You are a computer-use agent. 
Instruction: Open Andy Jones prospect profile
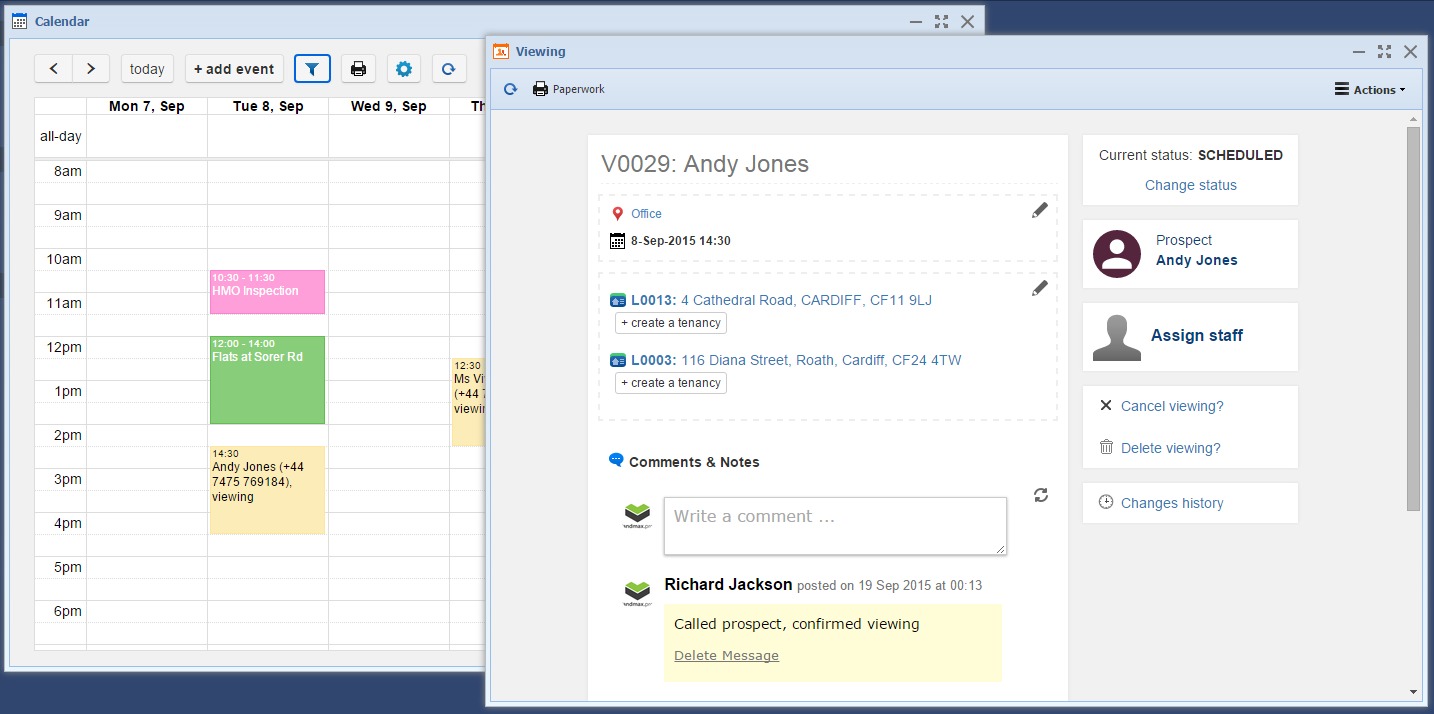coord(1196,260)
